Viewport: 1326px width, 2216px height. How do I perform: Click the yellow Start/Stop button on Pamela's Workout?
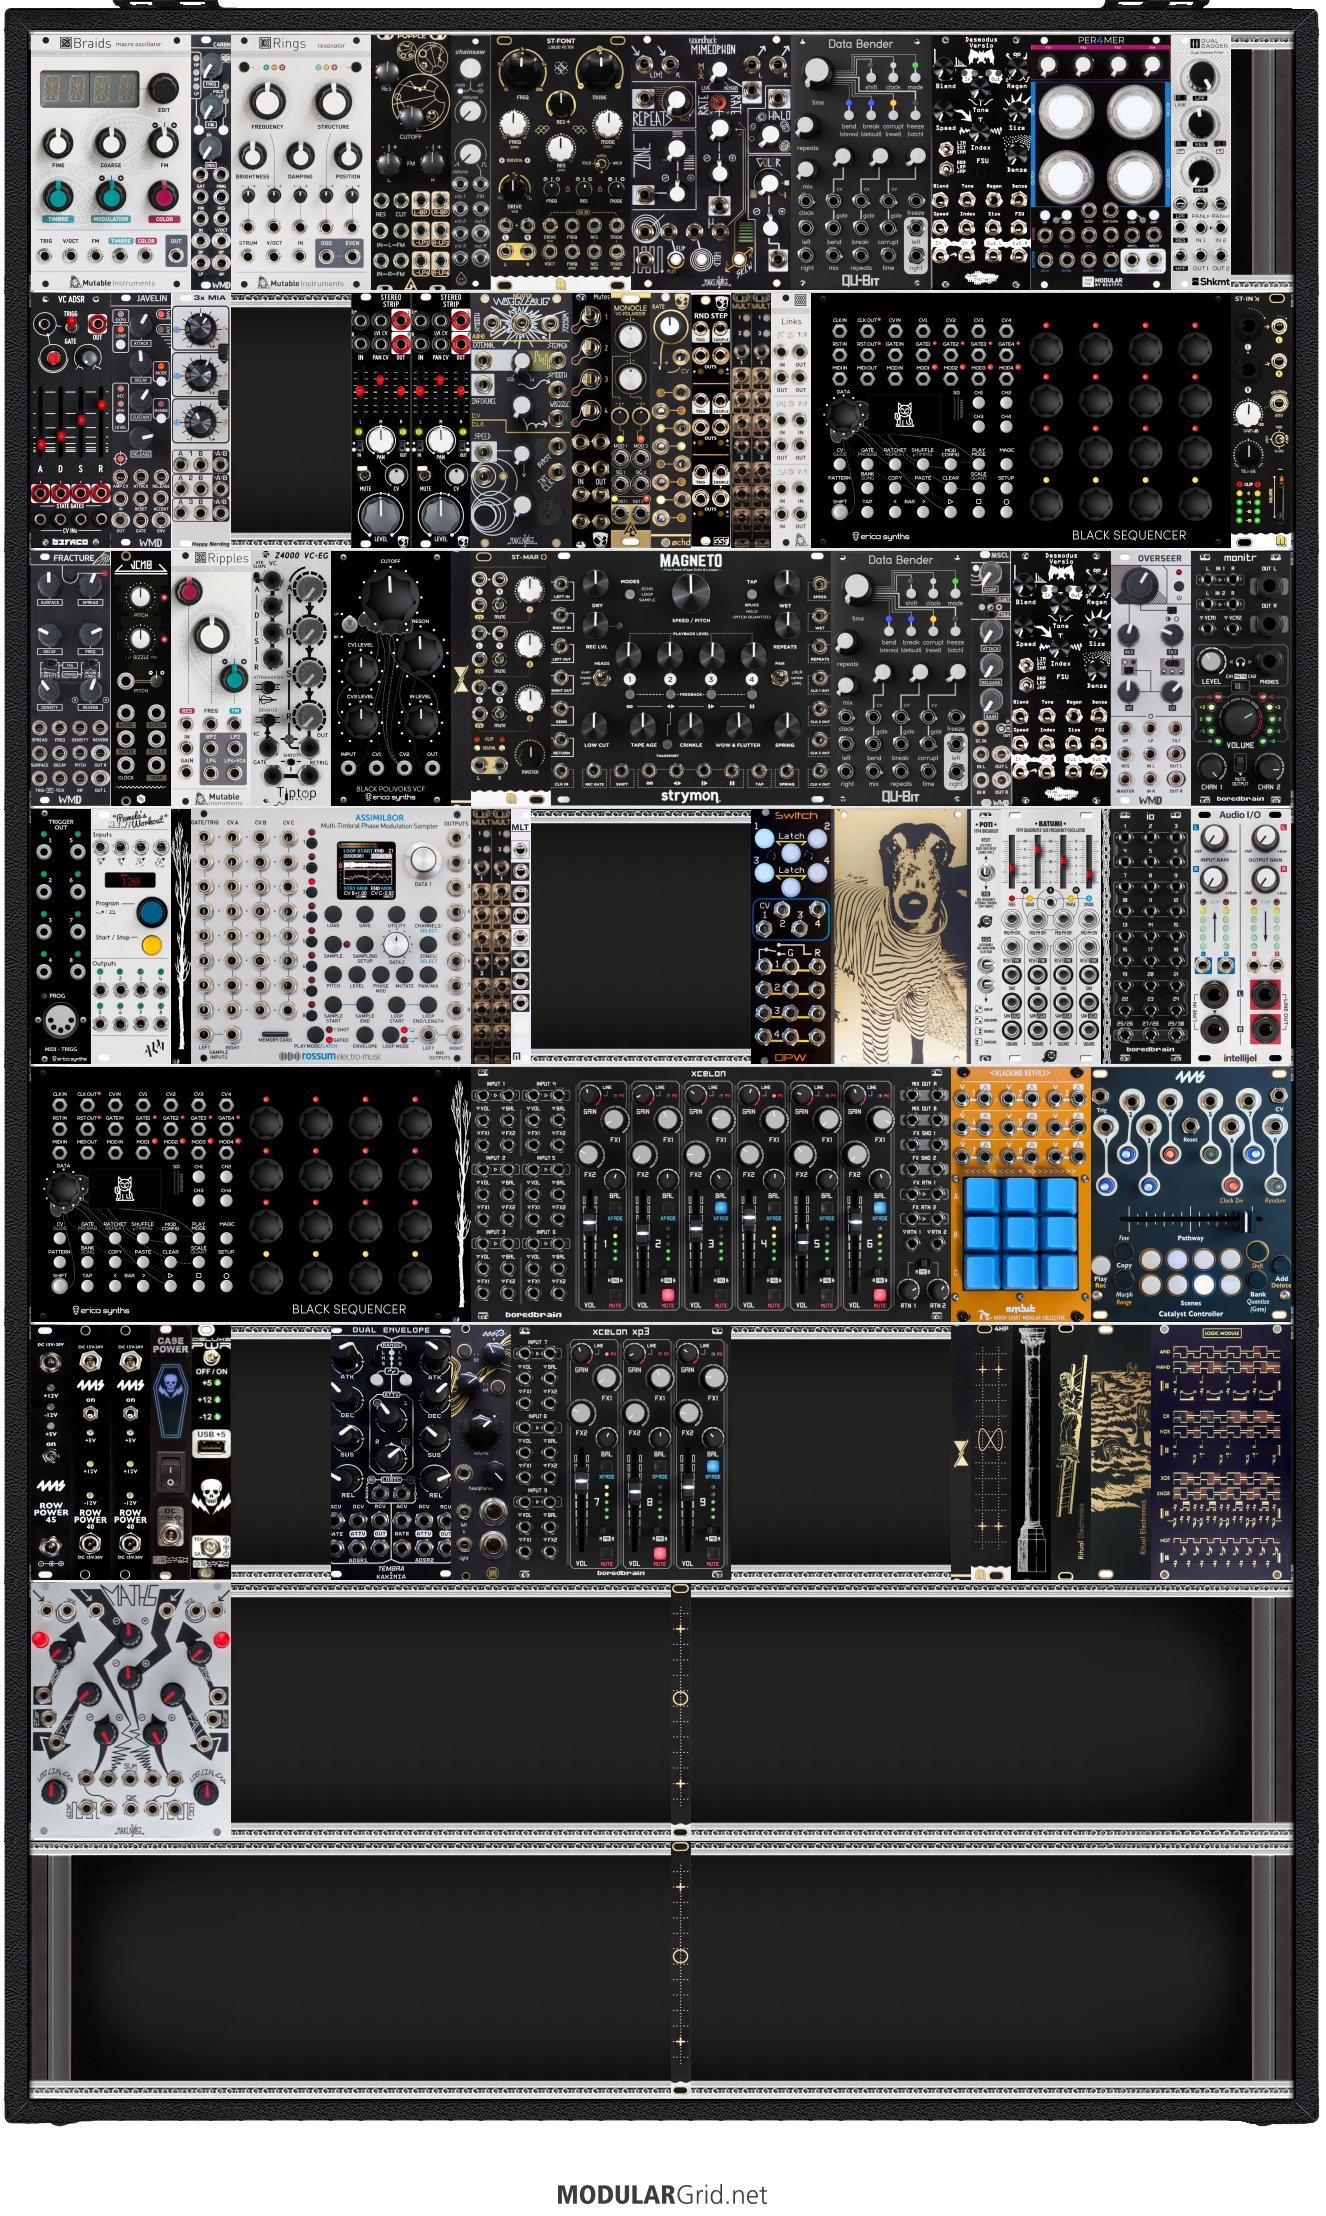152,944
